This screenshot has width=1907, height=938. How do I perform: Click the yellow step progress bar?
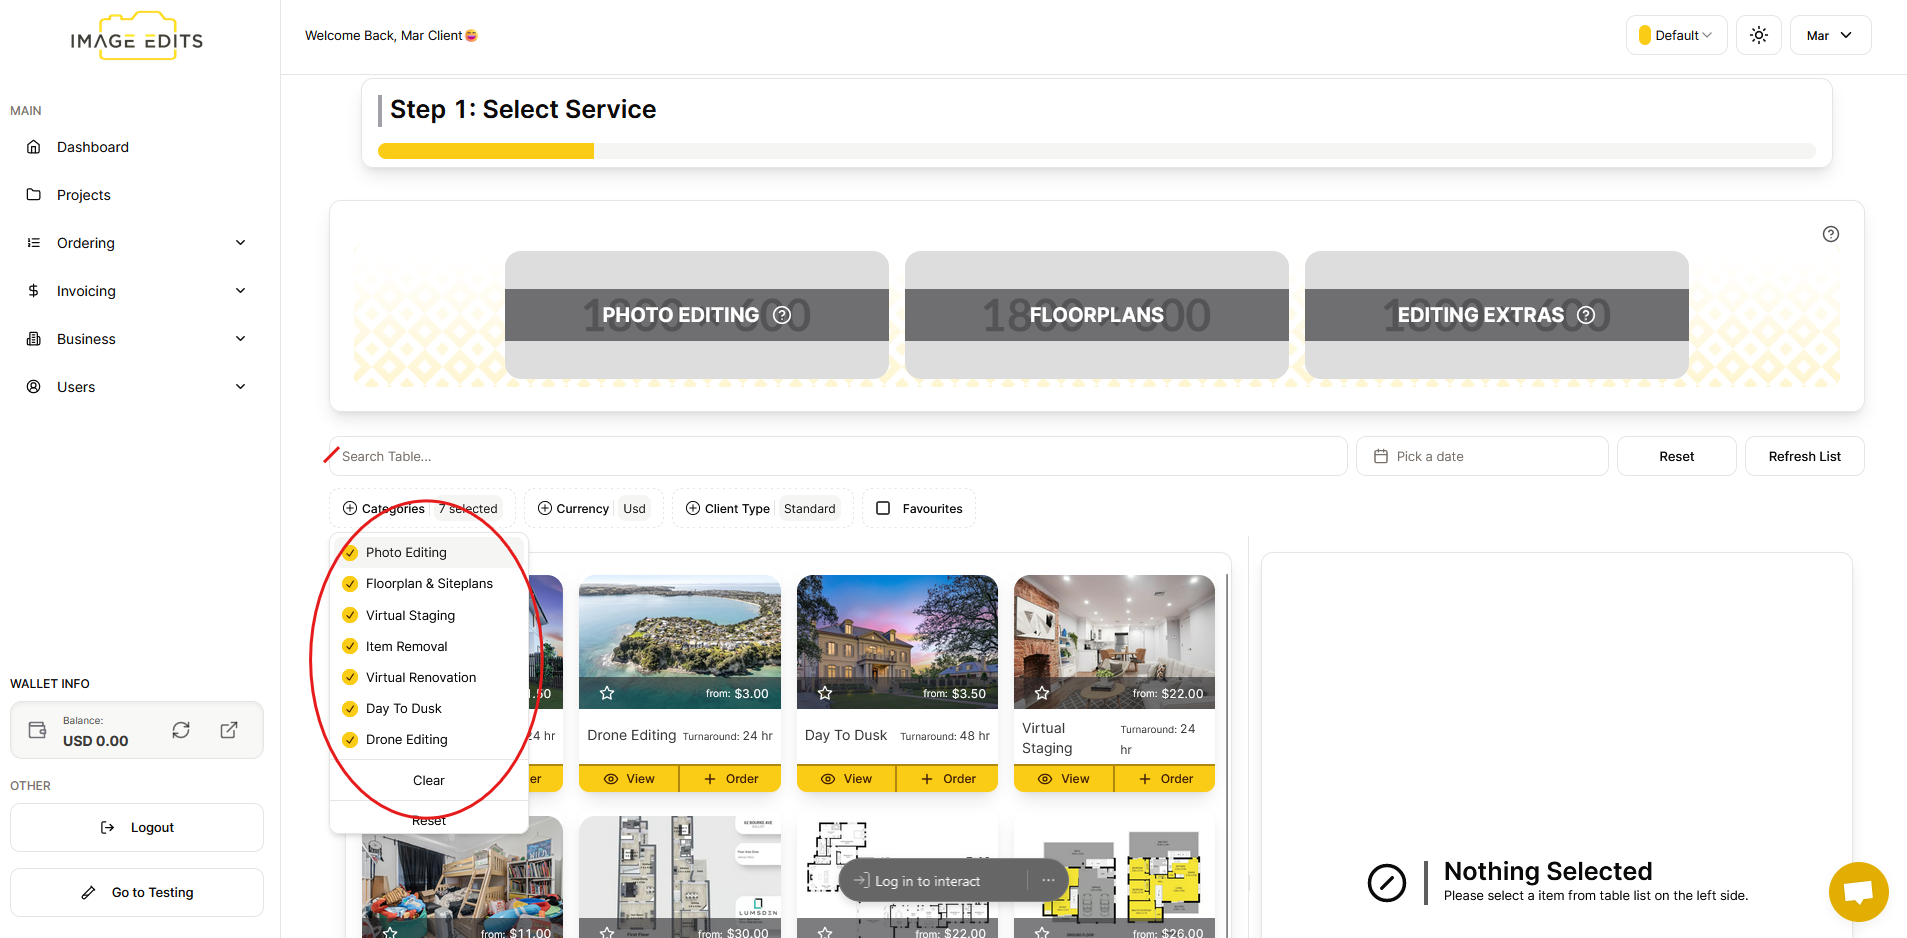(486, 151)
